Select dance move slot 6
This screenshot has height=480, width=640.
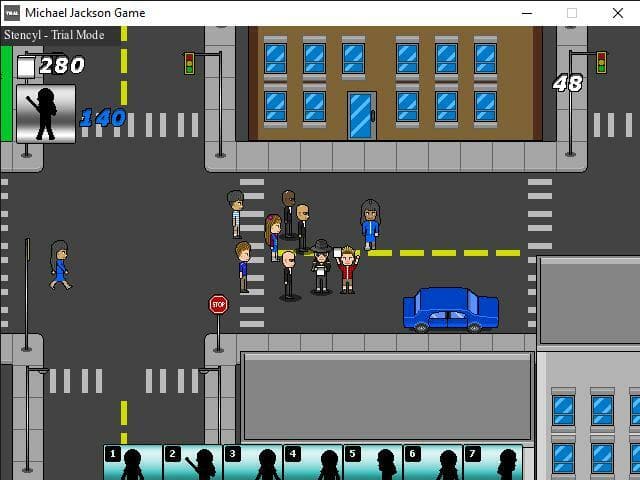coord(433,462)
